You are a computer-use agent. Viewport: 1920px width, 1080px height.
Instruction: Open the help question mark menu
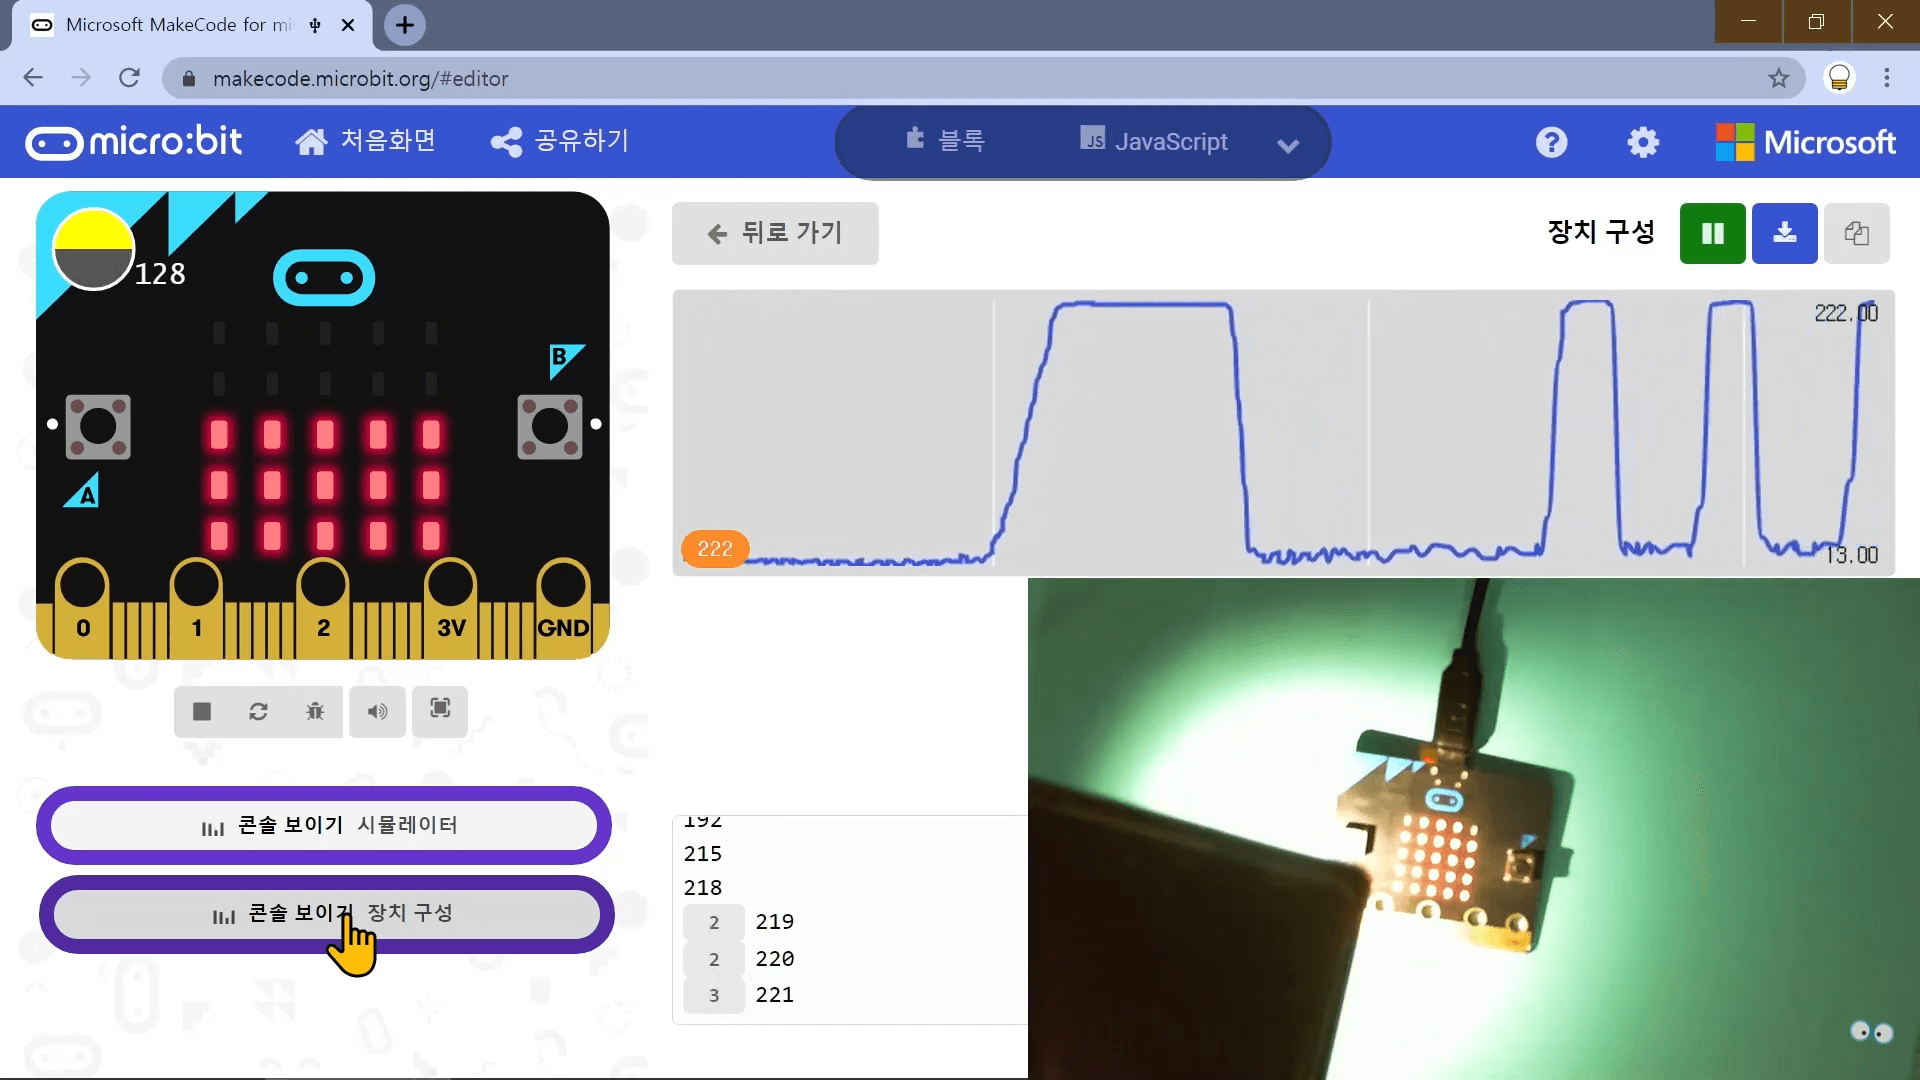click(1551, 142)
